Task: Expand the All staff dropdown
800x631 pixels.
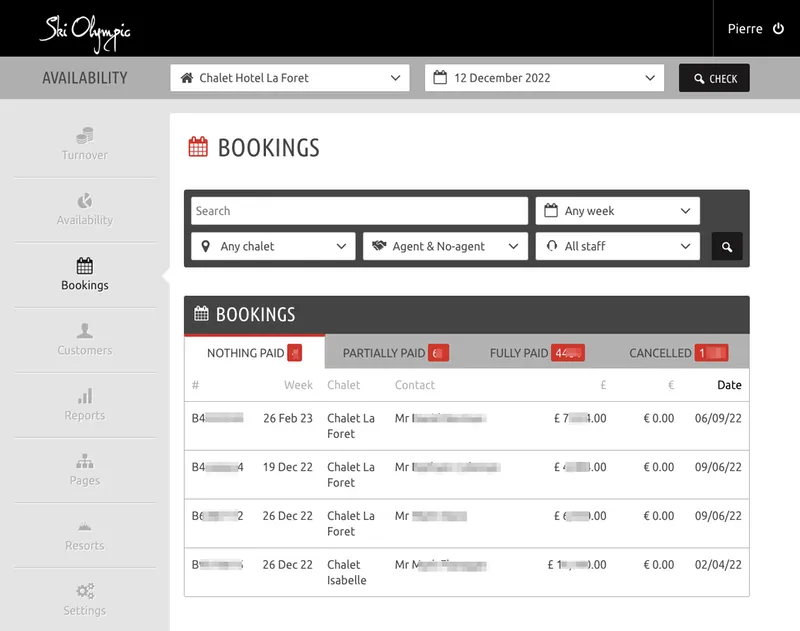Action: point(617,246)
